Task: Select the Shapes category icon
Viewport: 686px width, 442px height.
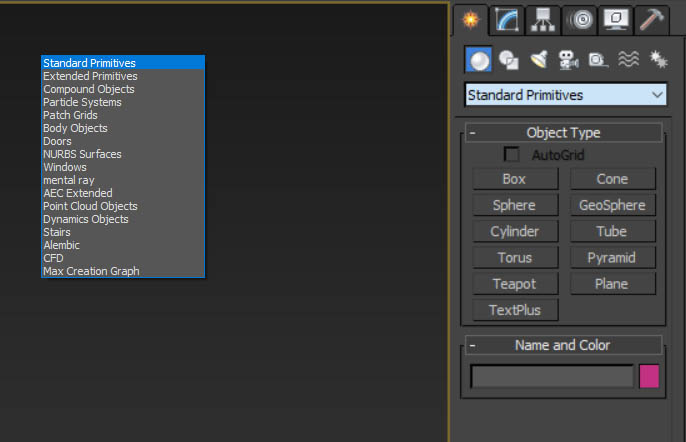Action: 509,60
